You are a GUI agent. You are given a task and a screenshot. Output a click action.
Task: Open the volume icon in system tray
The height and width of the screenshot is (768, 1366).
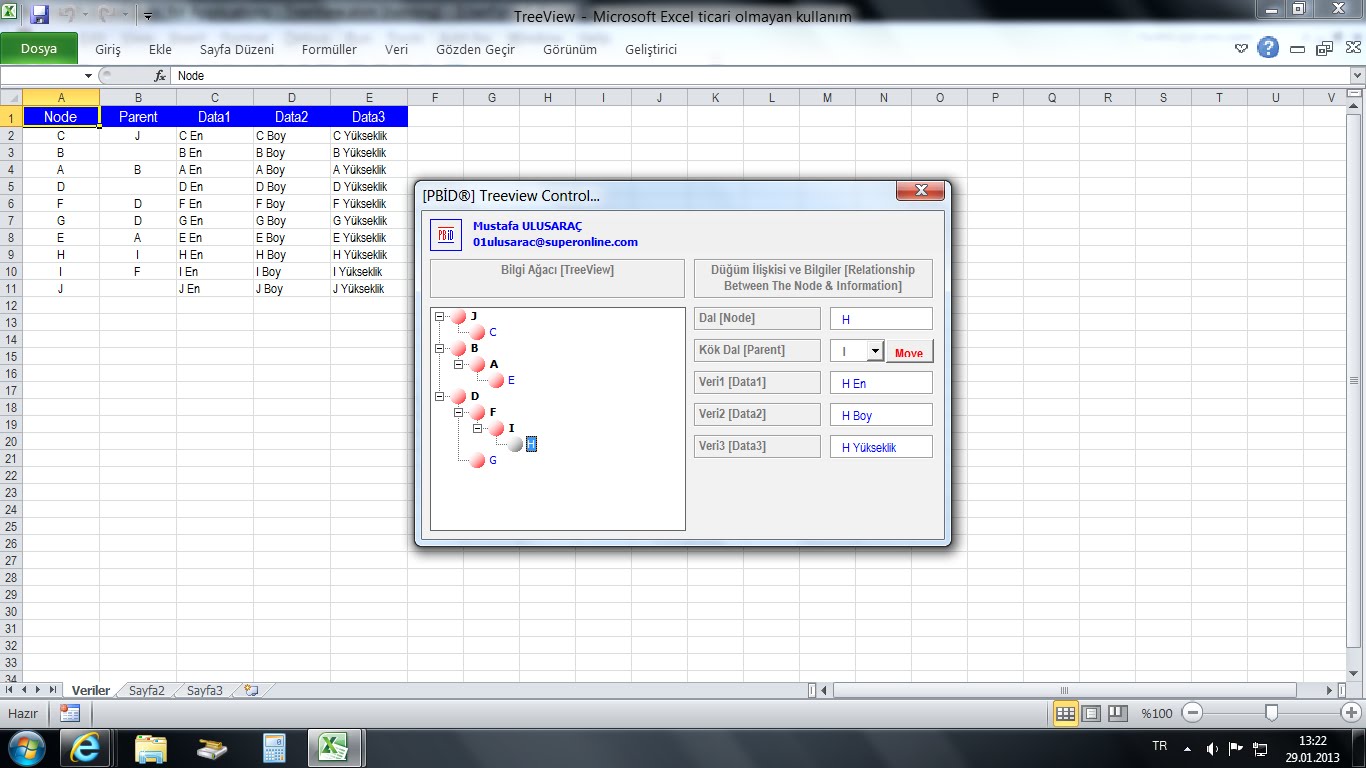[x=1210, y=747]
